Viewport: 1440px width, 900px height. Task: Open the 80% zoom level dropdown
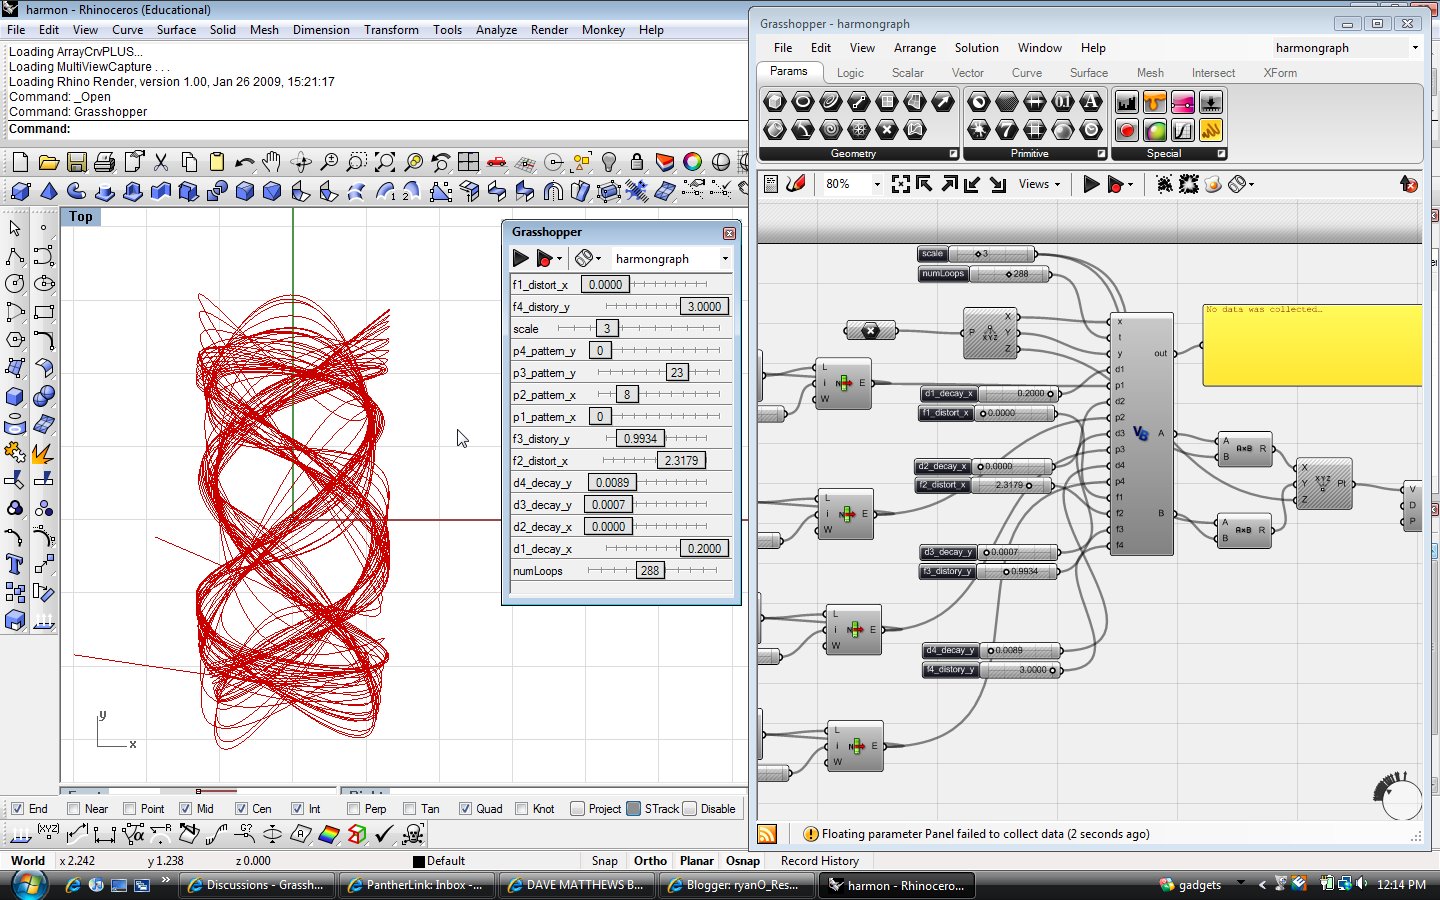[x=877, y=184]
